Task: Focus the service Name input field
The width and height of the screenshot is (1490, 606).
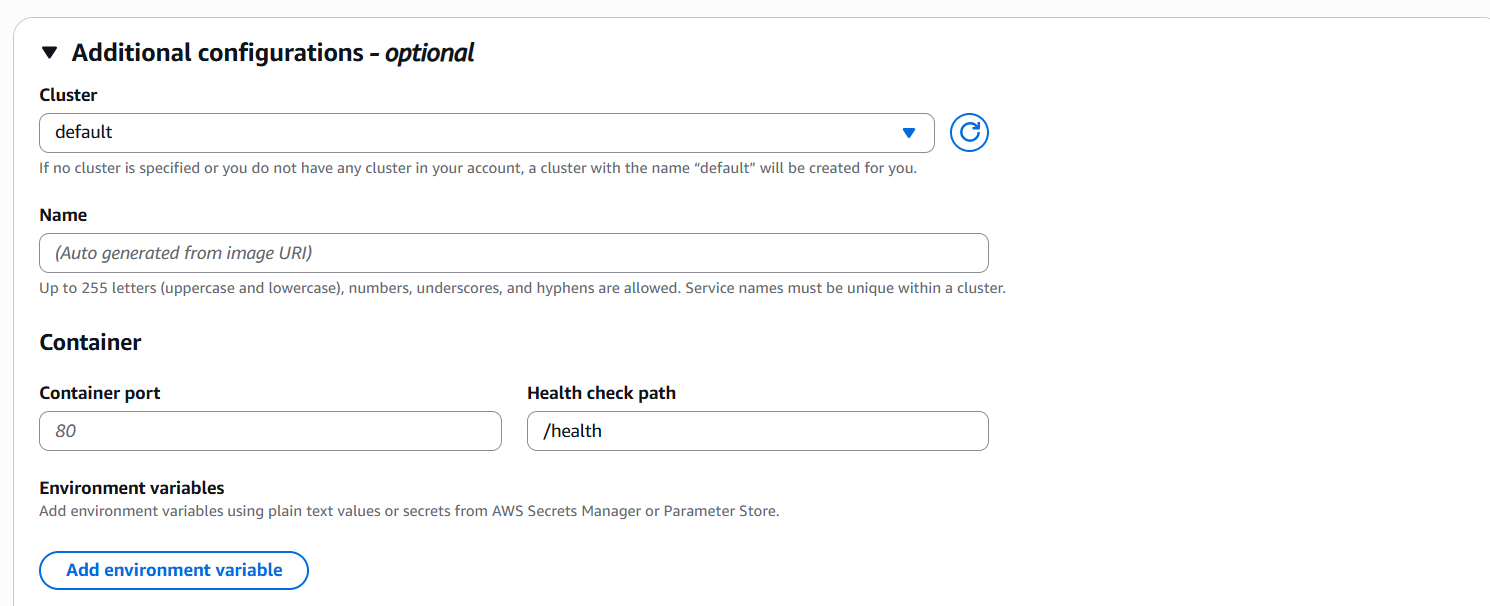Action: [x=513, y=253]
